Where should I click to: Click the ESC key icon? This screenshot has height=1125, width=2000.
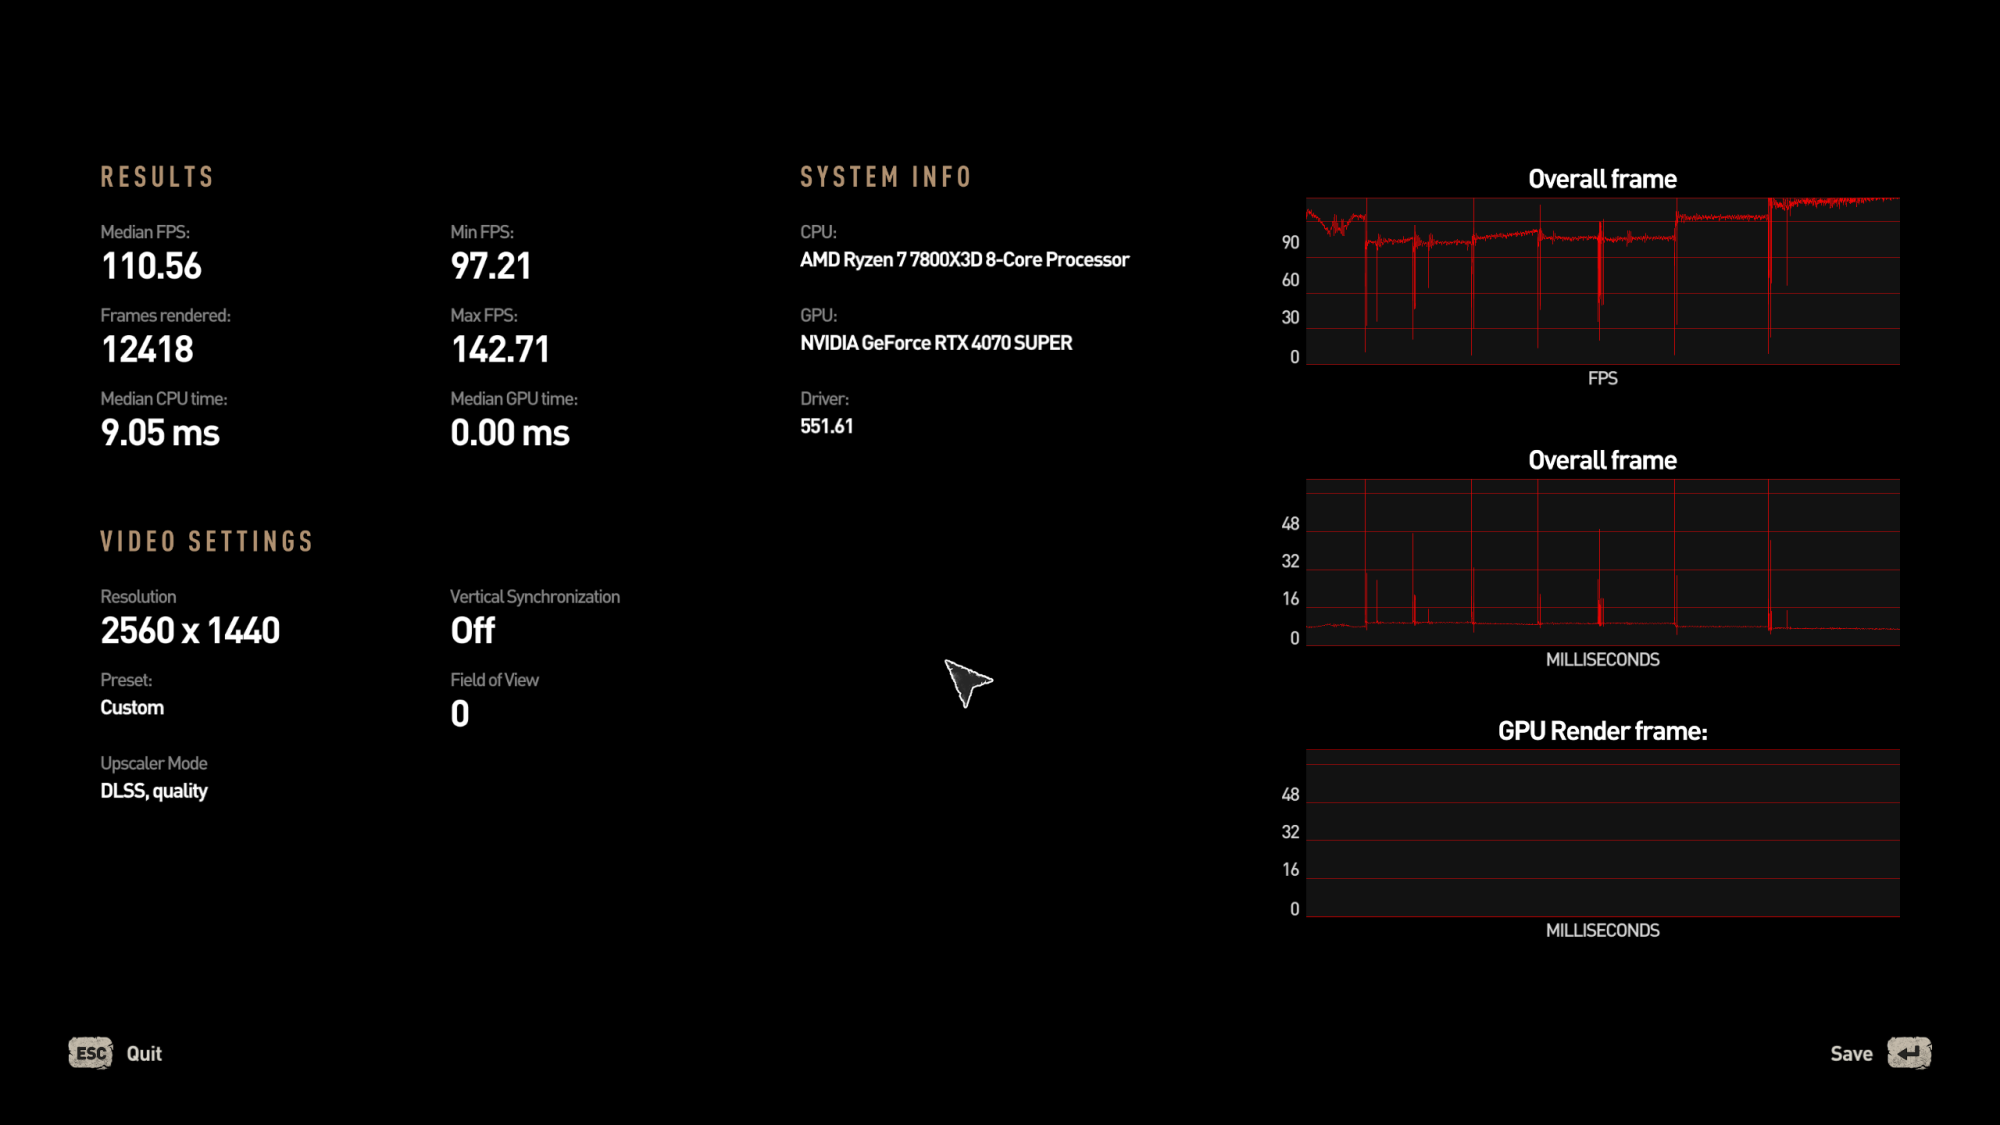tap(90, 1053)
